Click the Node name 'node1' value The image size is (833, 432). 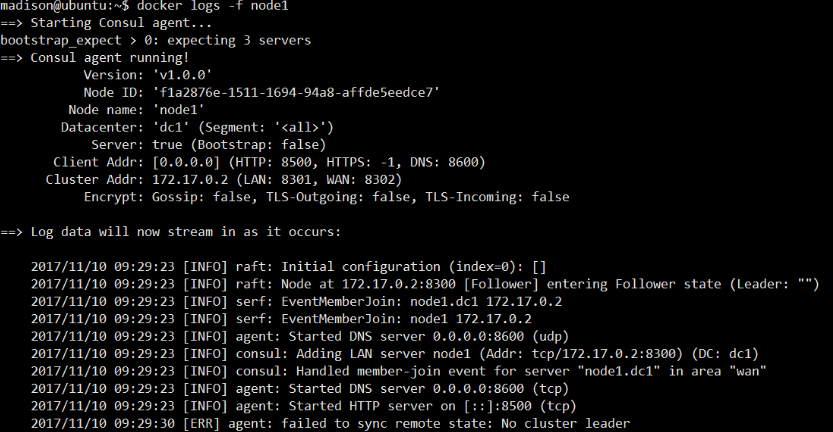pos(178,110)
